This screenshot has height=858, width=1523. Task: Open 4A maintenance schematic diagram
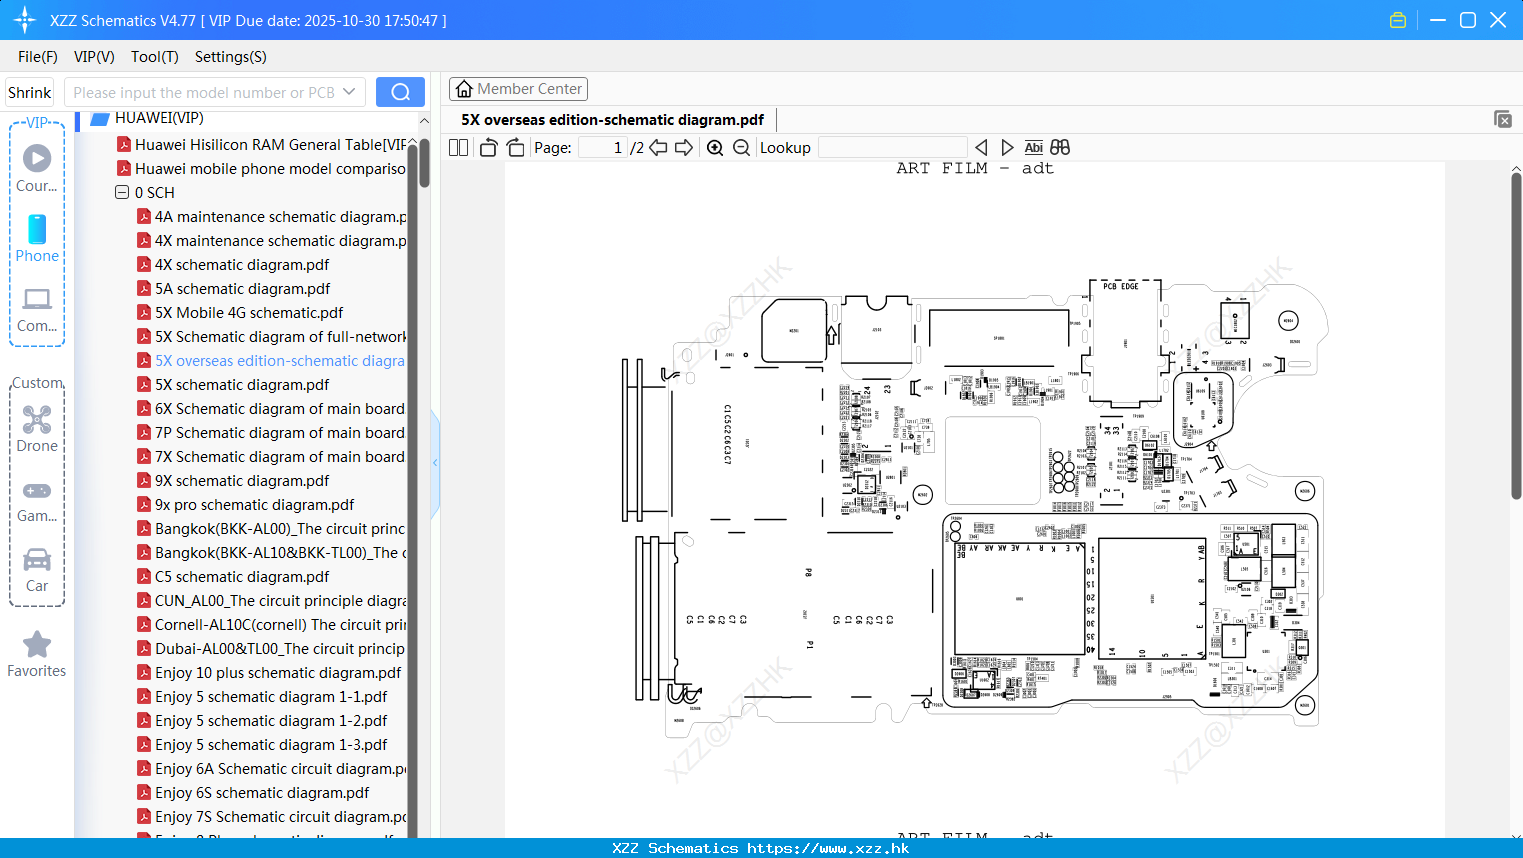pyautogui.click(x=280, y=216)
